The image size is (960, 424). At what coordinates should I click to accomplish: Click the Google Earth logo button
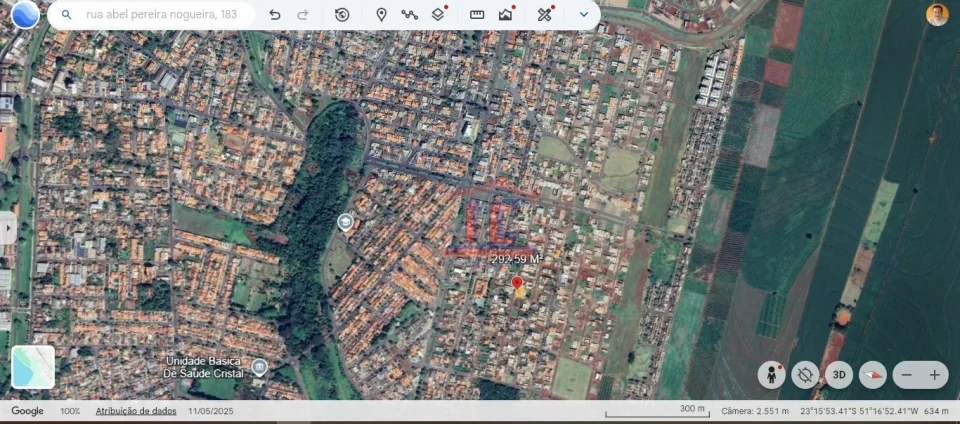(25, 14)
